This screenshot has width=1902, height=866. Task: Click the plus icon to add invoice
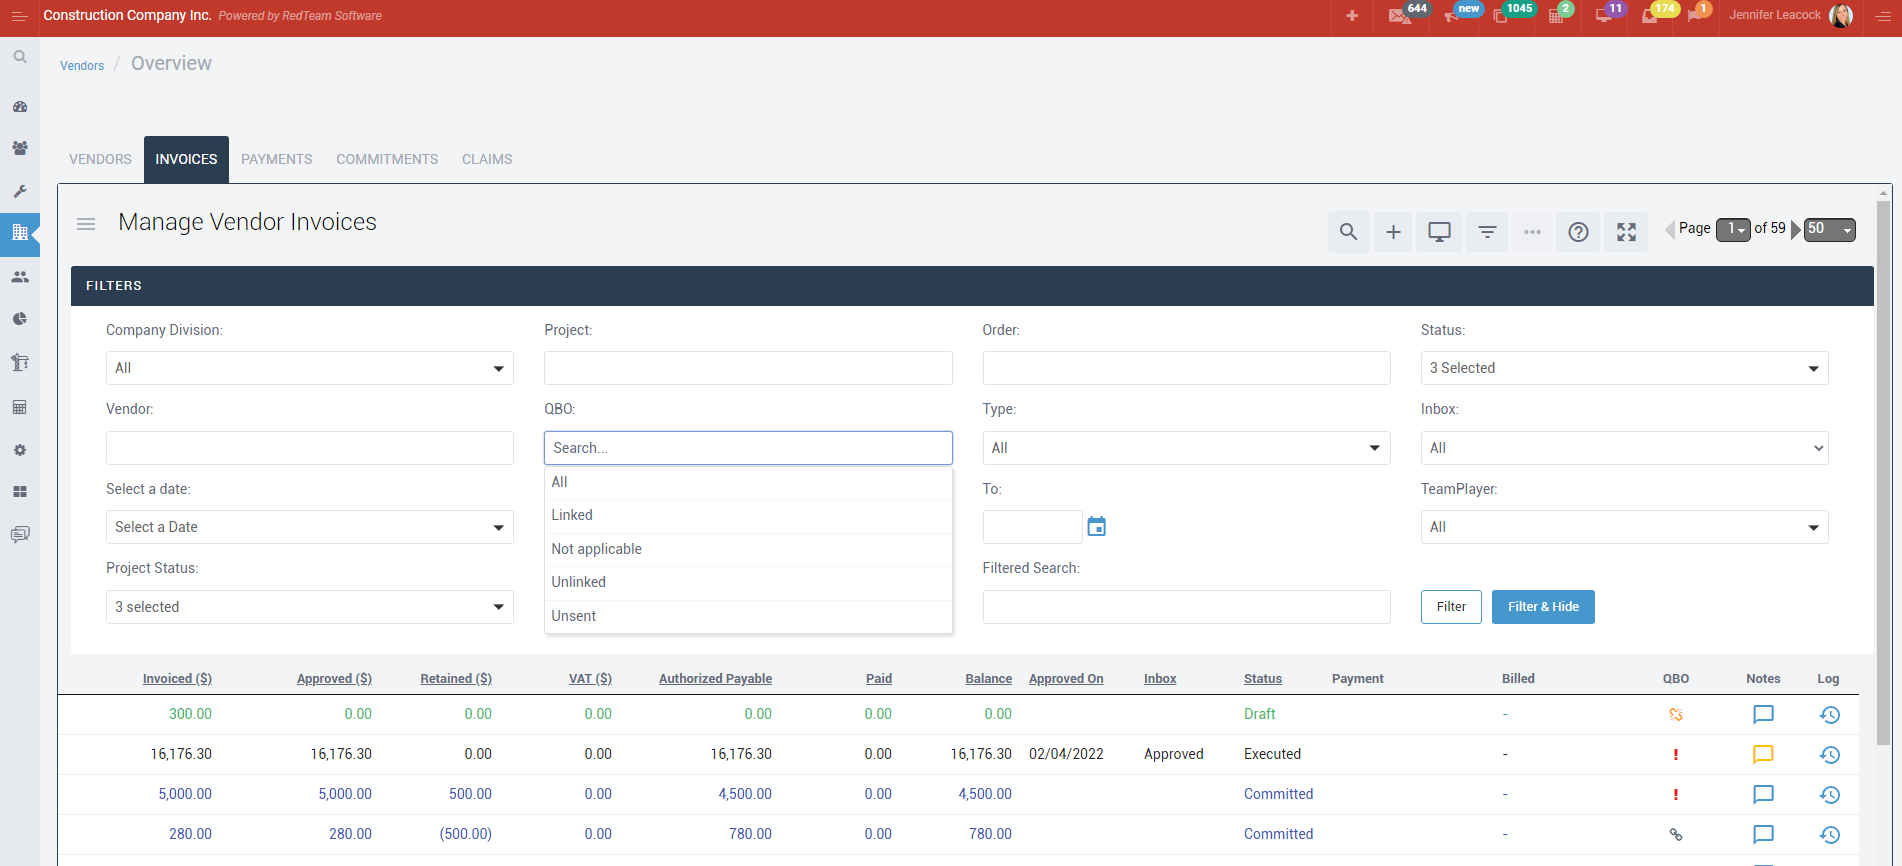click(1393, 232)
